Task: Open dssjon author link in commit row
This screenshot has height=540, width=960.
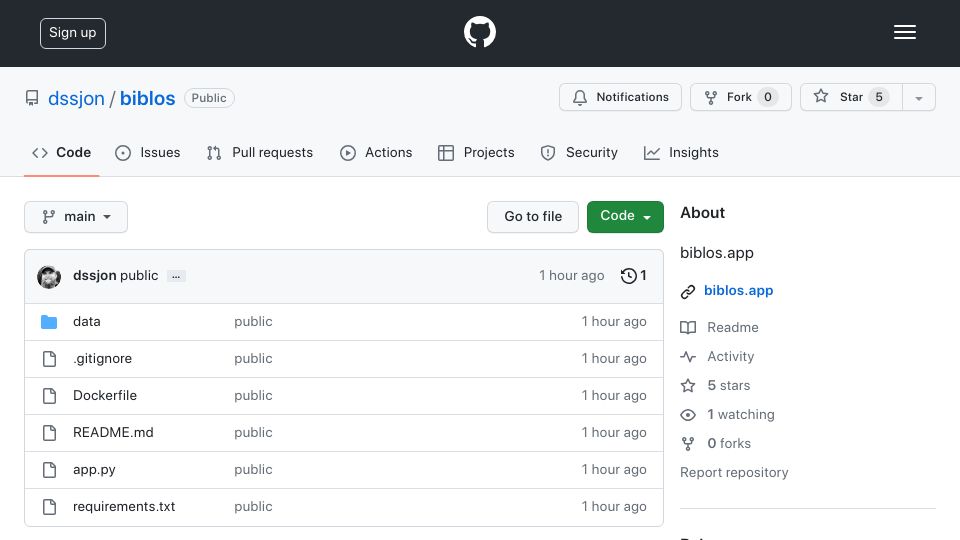Action: (x=94, y=276)
